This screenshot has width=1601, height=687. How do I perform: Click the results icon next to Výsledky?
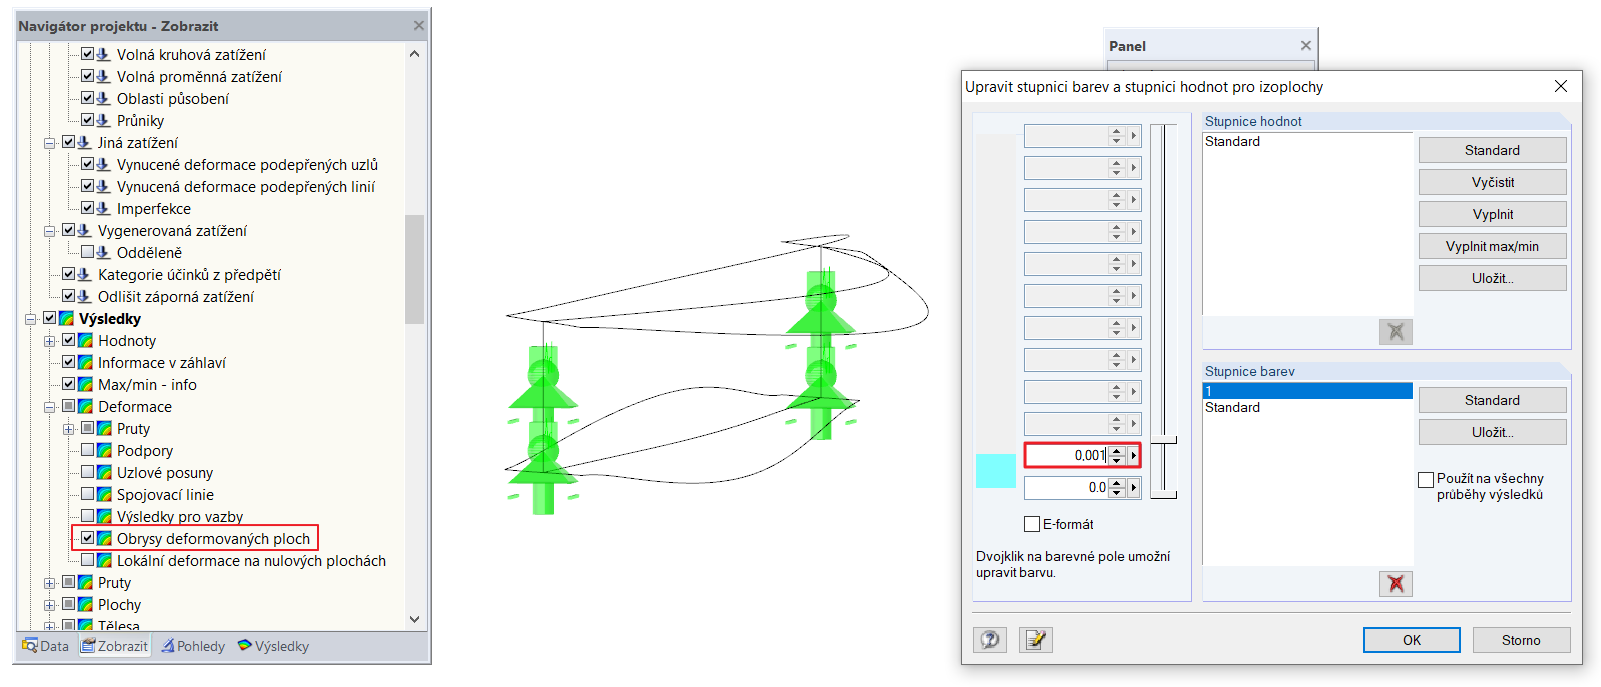(x=66, y=318)
